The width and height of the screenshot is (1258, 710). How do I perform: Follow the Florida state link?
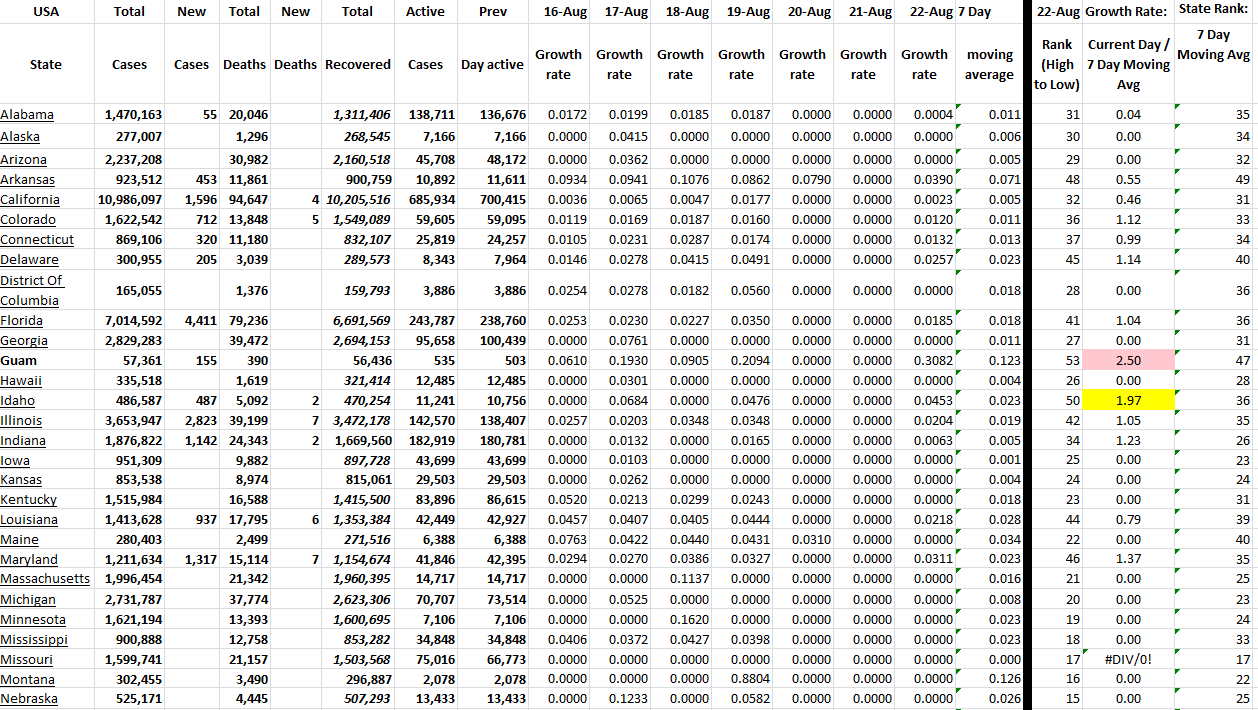(22, 321)
